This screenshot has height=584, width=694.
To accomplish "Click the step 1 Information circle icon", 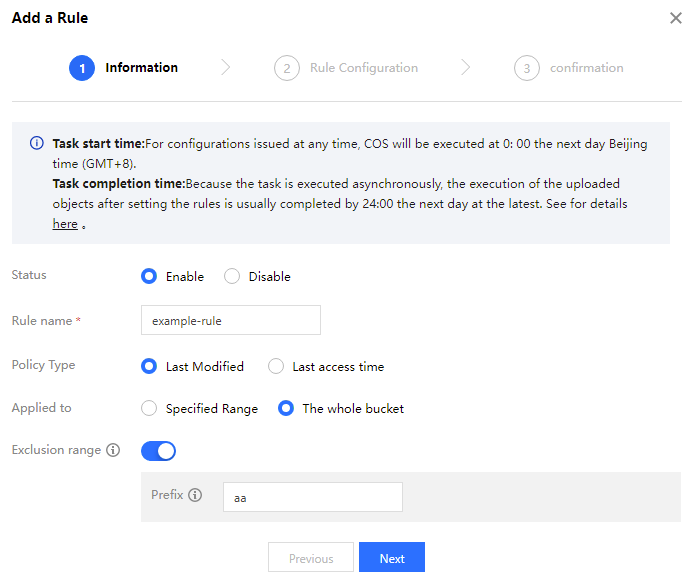I will pyautogui.click(x=81, y=68).
